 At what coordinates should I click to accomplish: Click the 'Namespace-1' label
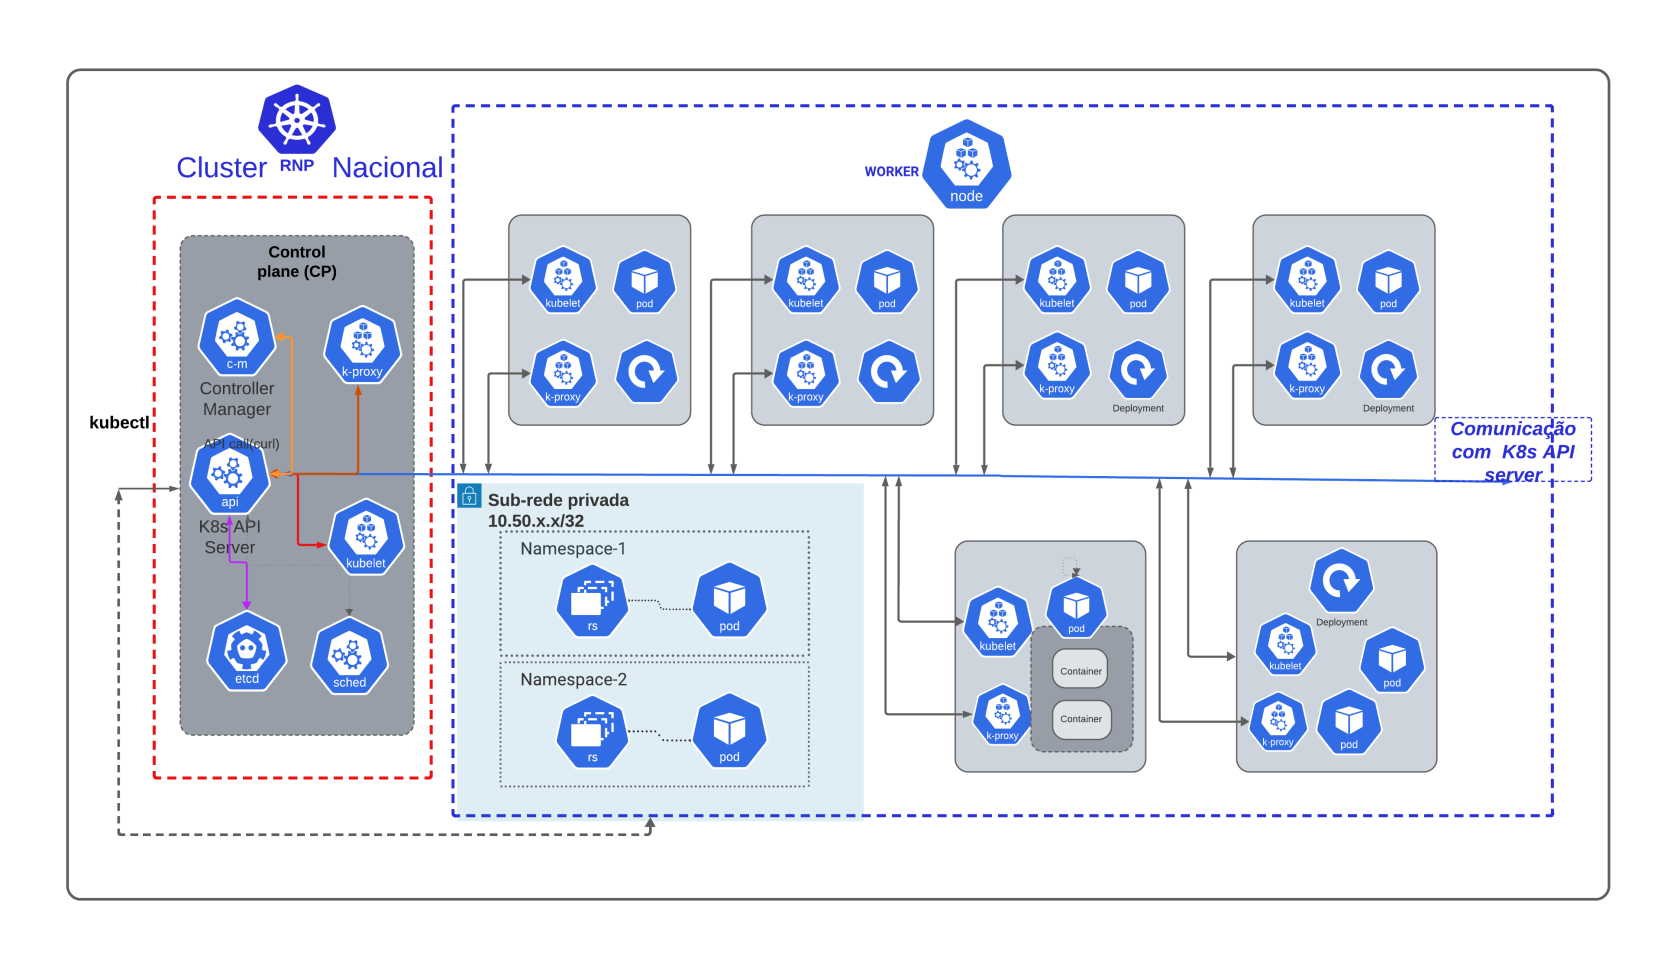click(x=573, y=549)
